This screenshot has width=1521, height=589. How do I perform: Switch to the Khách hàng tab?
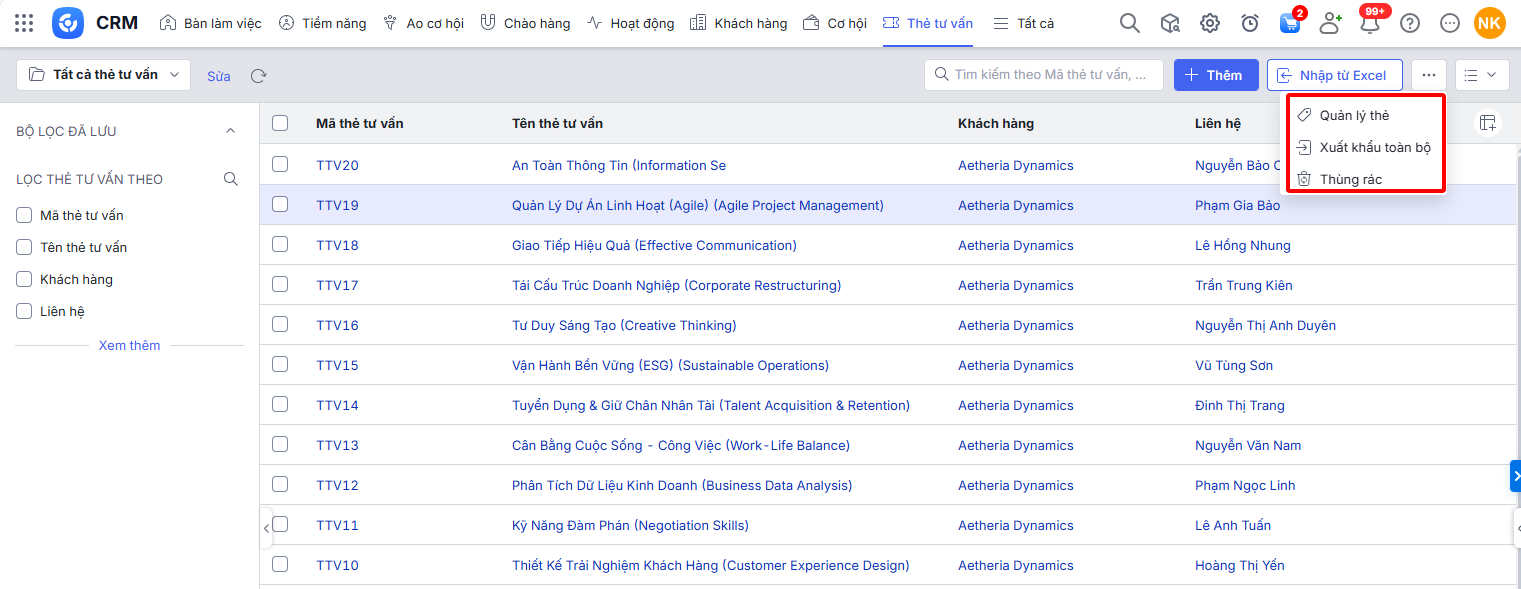click(x=739, y=23)
